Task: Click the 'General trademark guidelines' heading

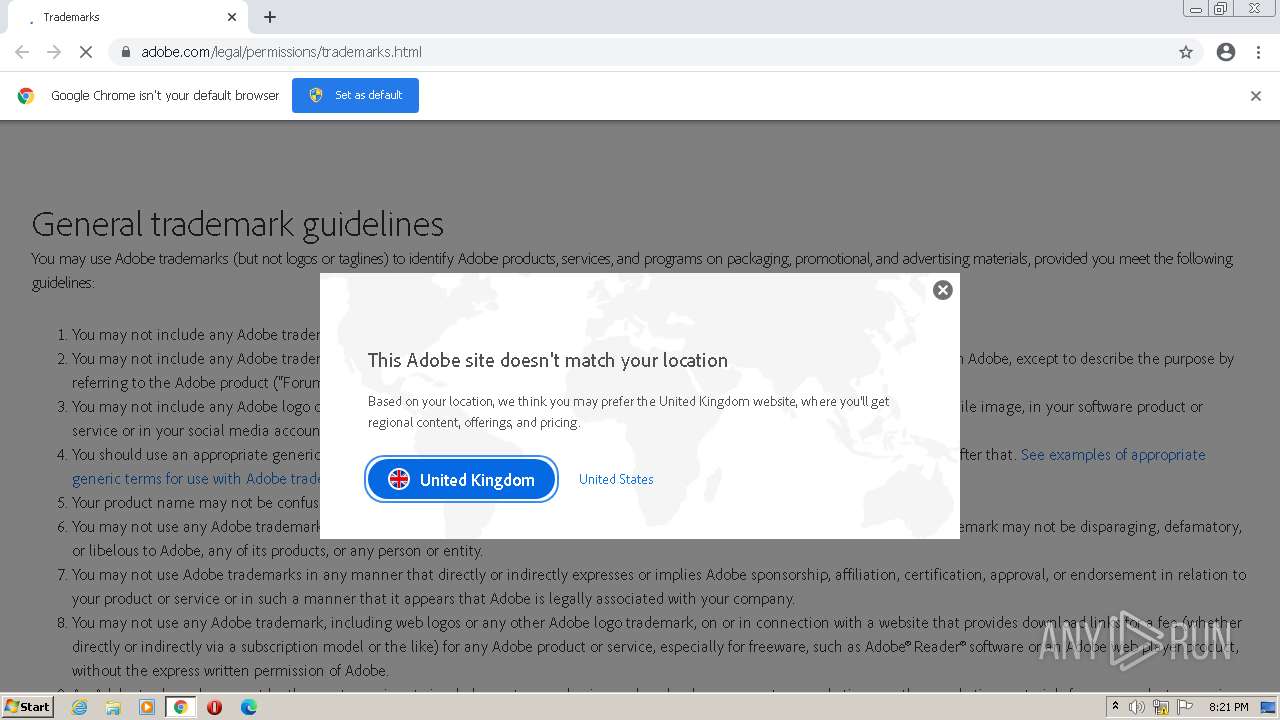Action: (238, 224)
